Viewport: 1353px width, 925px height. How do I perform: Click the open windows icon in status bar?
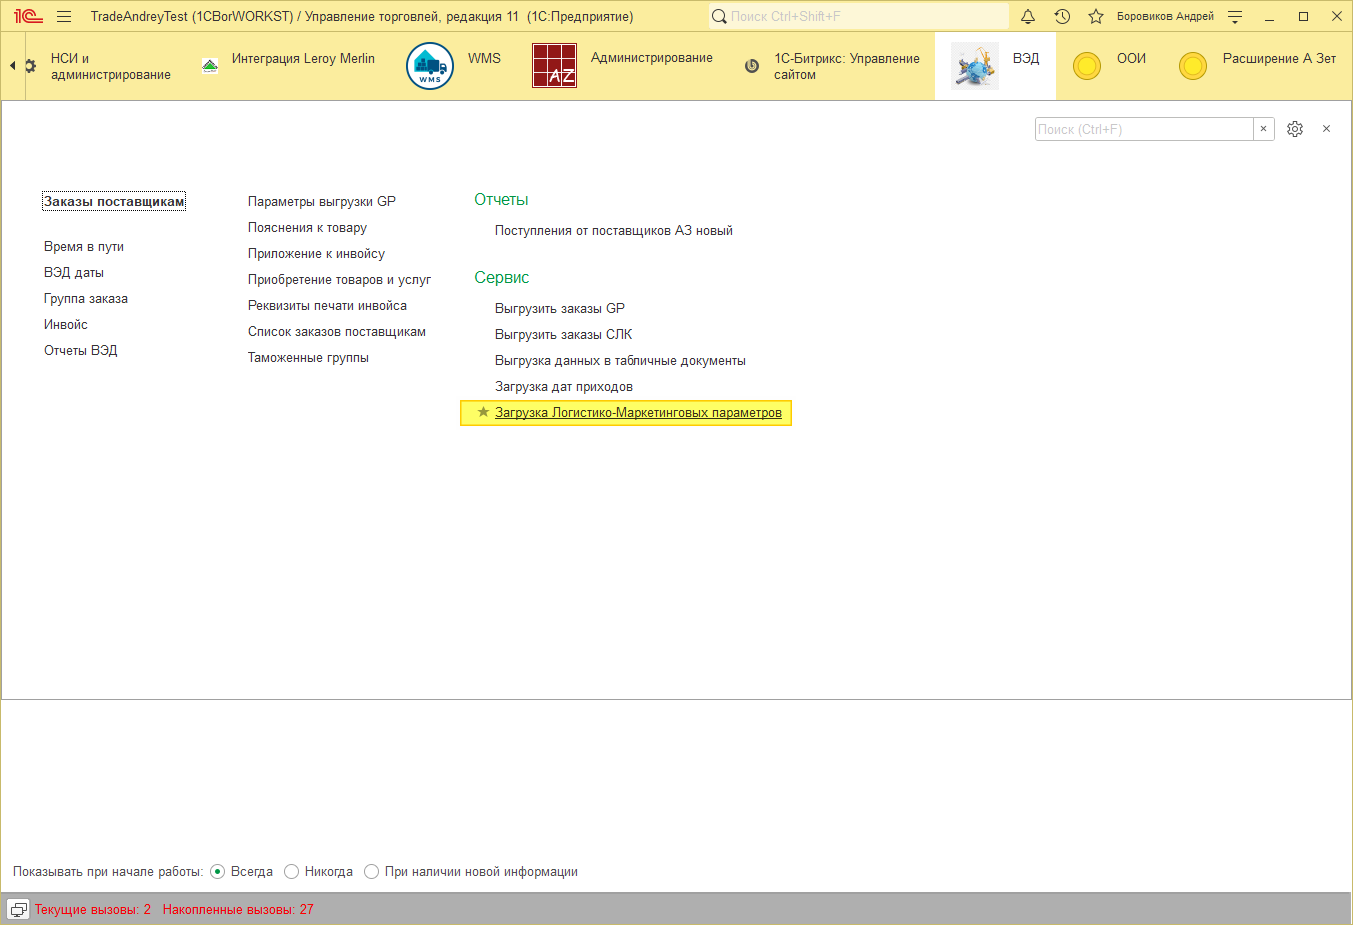pyautogui.click(x=18, y=909)
